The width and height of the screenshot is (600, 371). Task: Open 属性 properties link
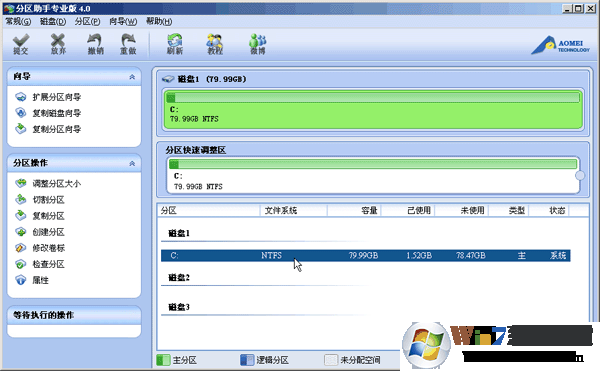pos(40,280)
